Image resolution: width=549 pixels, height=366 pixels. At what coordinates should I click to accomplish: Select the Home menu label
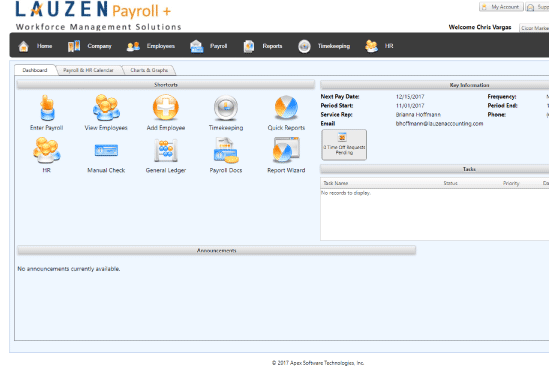pyautogui.click(x=44, y=46)
